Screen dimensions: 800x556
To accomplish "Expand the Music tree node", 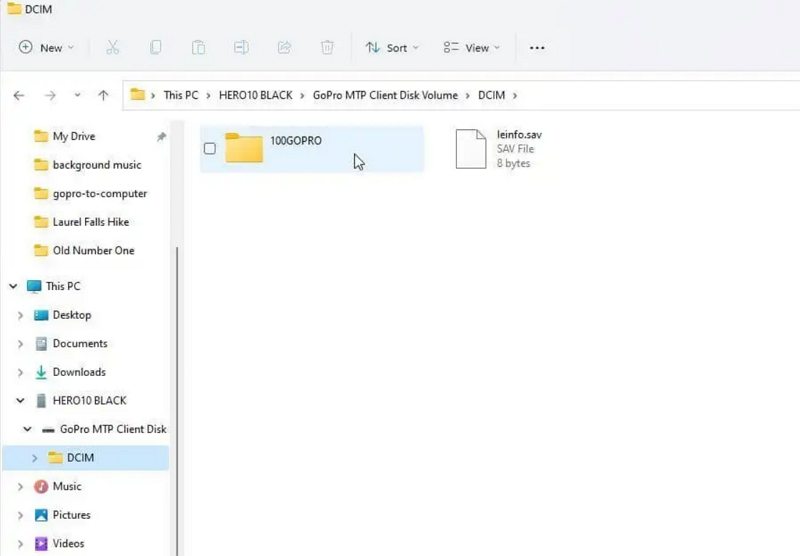I will pos(20,487).
